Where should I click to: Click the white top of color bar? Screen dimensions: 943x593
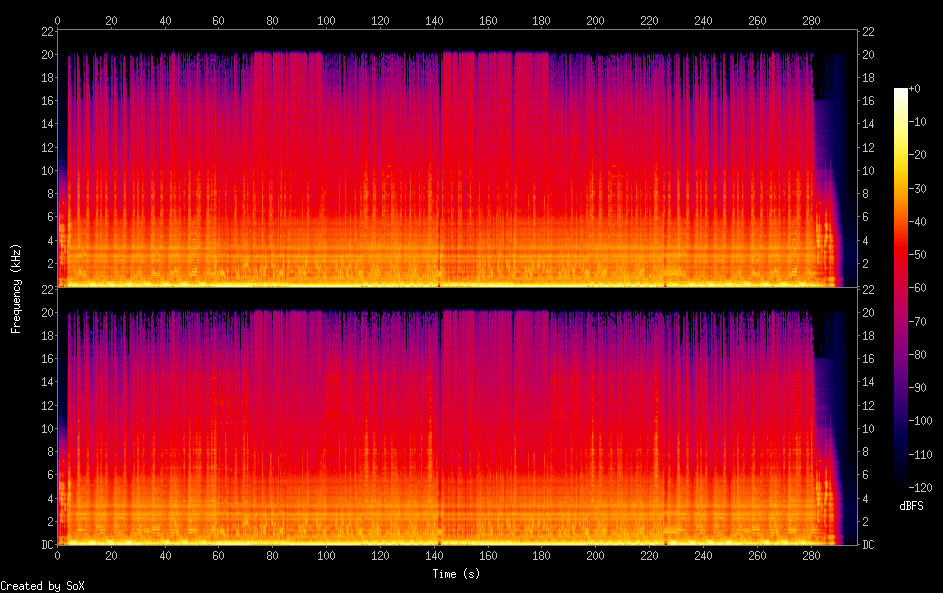pos(901,91)
